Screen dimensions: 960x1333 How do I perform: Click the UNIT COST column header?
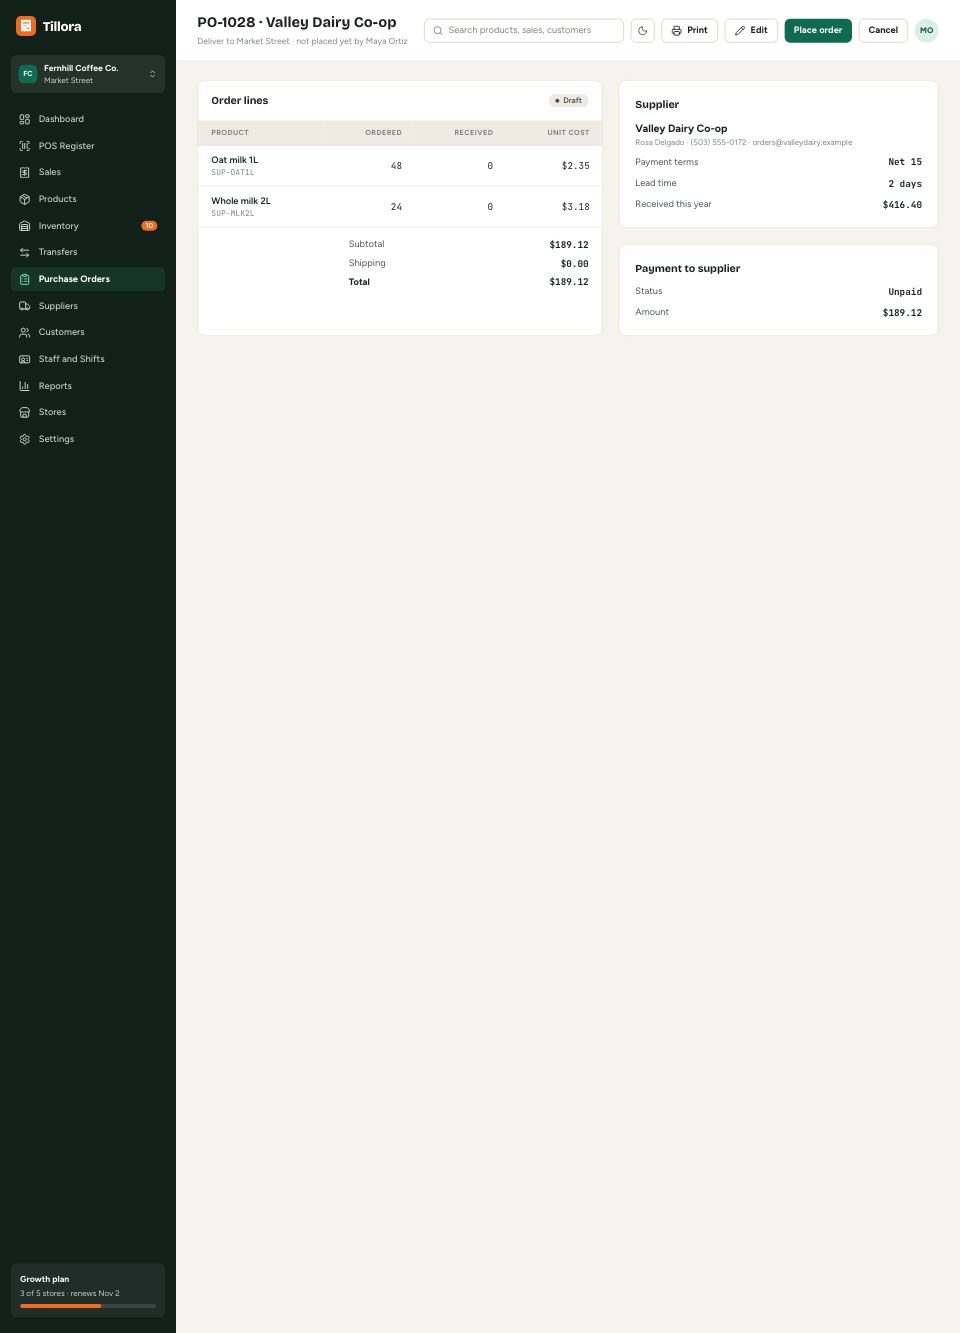tap(568, 132)
